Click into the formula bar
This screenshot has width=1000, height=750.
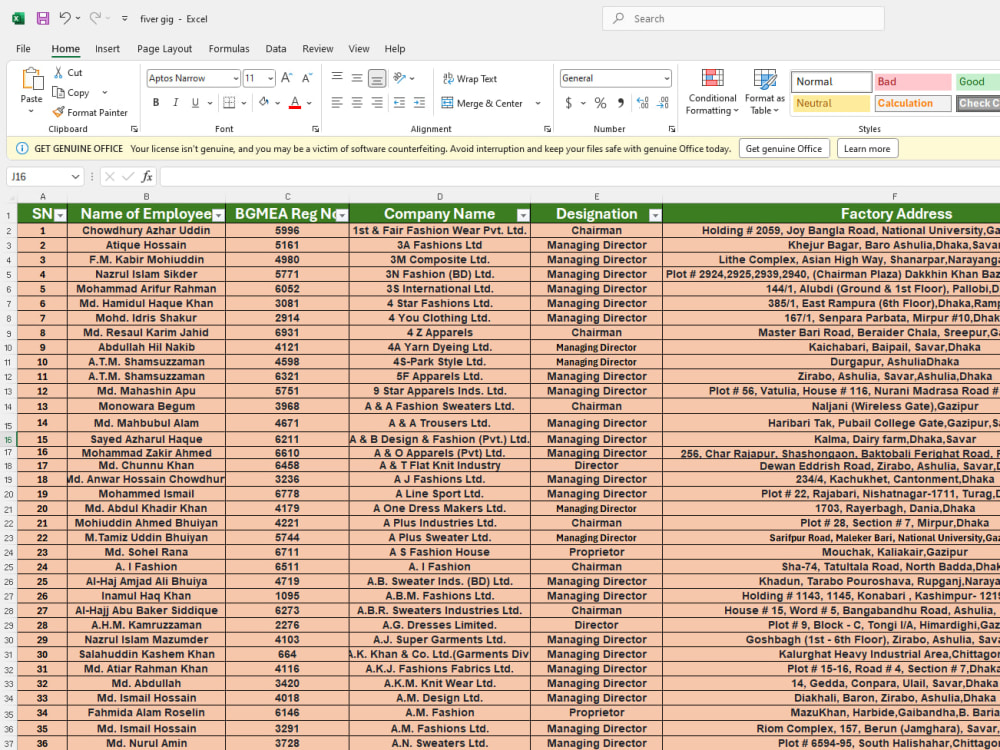pyautogui.click(x=579, y=177)
